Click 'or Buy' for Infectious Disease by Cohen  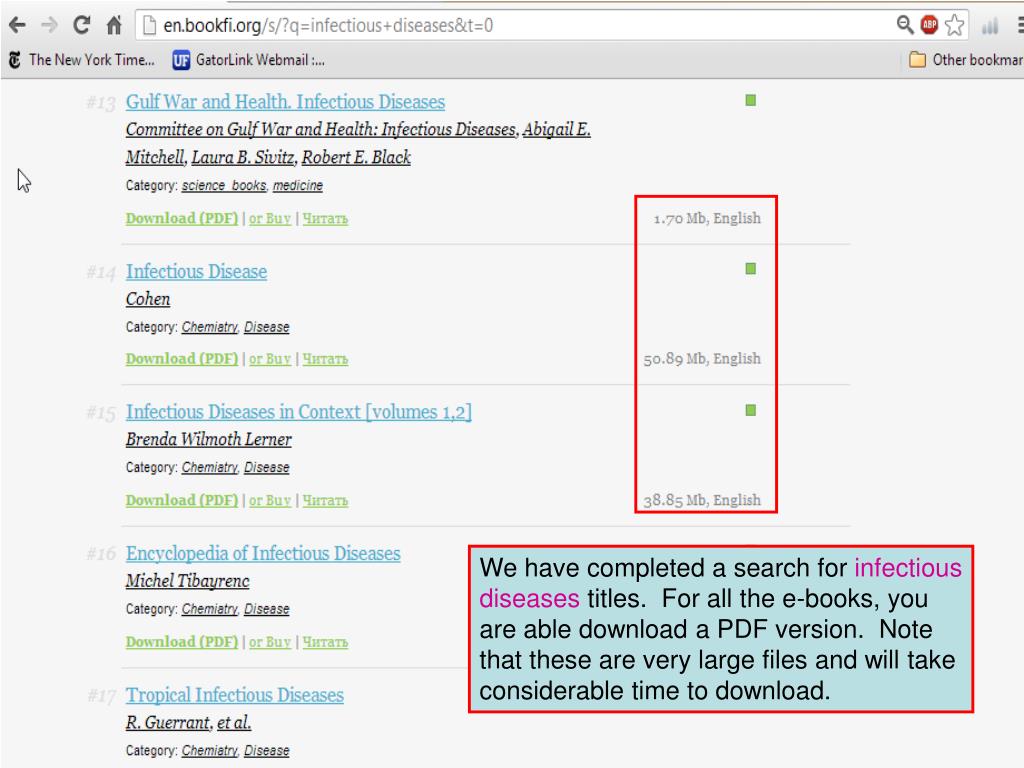point(270,359)
